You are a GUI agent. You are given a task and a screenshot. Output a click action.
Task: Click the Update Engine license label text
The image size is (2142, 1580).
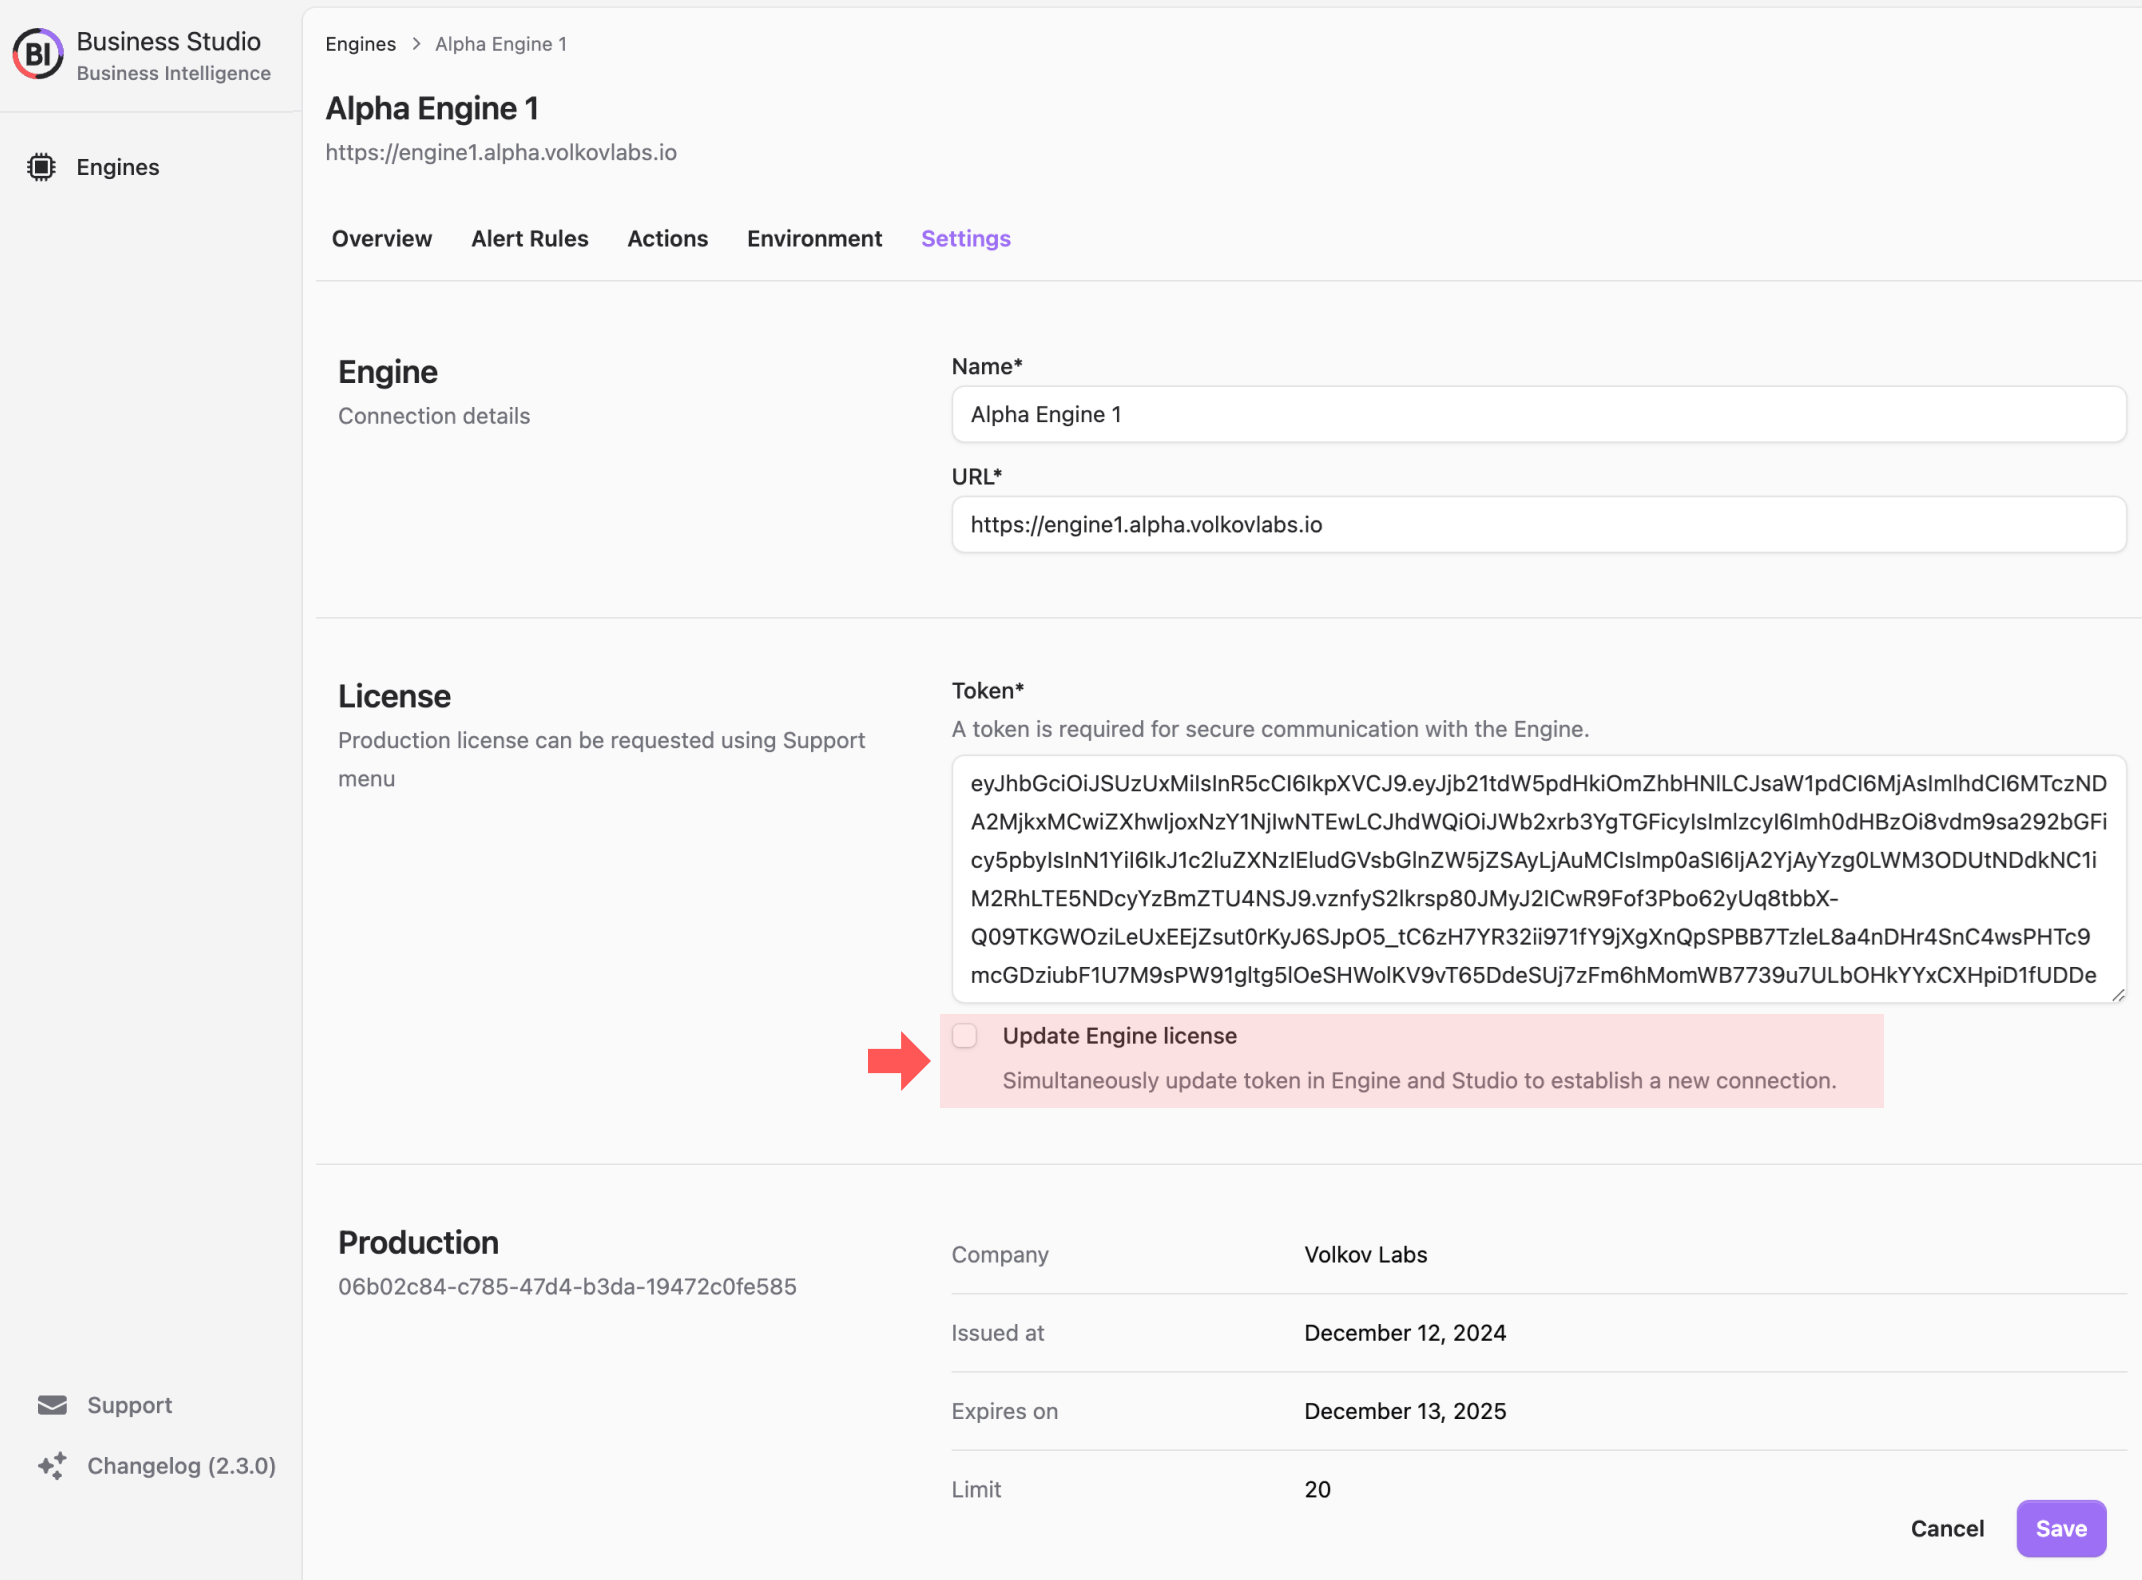tap(1120, 1036)
